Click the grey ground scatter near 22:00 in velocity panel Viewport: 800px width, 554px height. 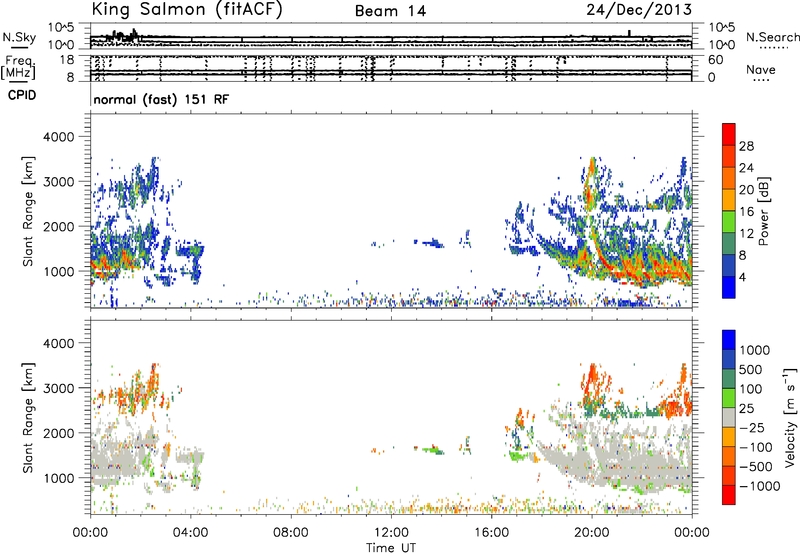point(641,462)
